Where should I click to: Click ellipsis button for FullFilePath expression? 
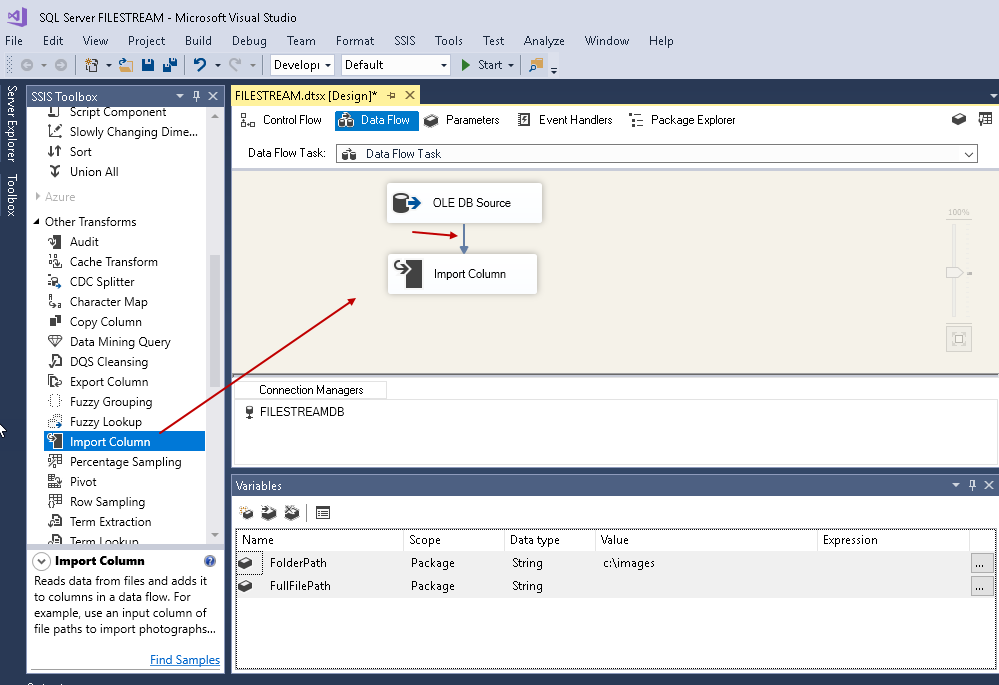[x=982, y=586]
